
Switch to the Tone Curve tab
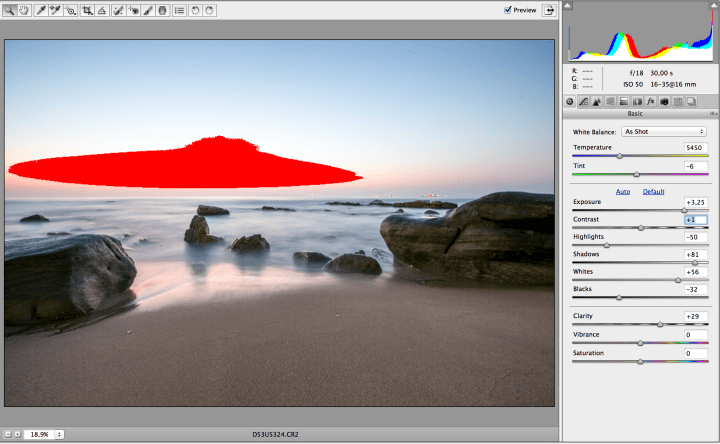(583, 101)
